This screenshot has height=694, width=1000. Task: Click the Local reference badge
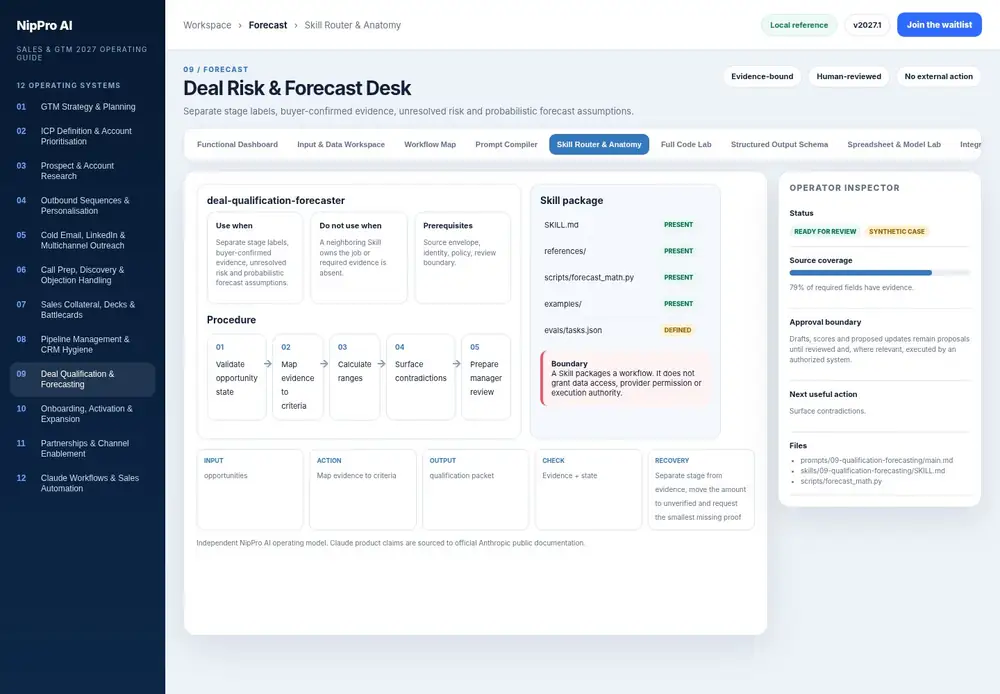(x=798, y=25)
